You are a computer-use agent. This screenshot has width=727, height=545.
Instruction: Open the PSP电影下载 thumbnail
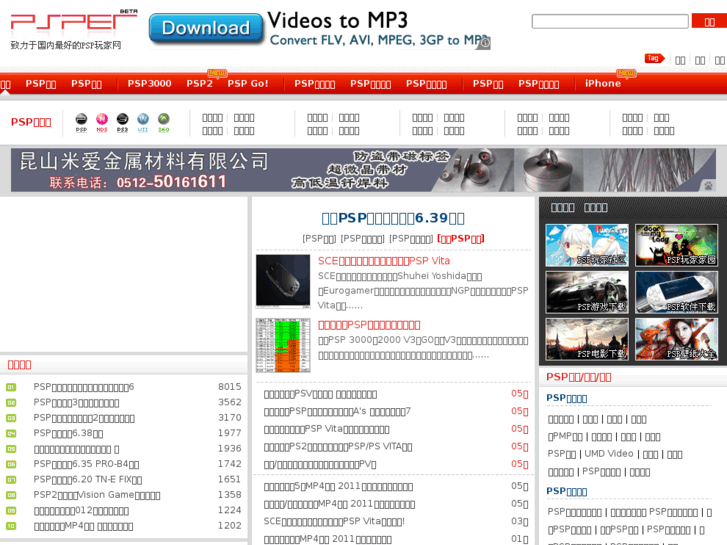pos(587,339)
